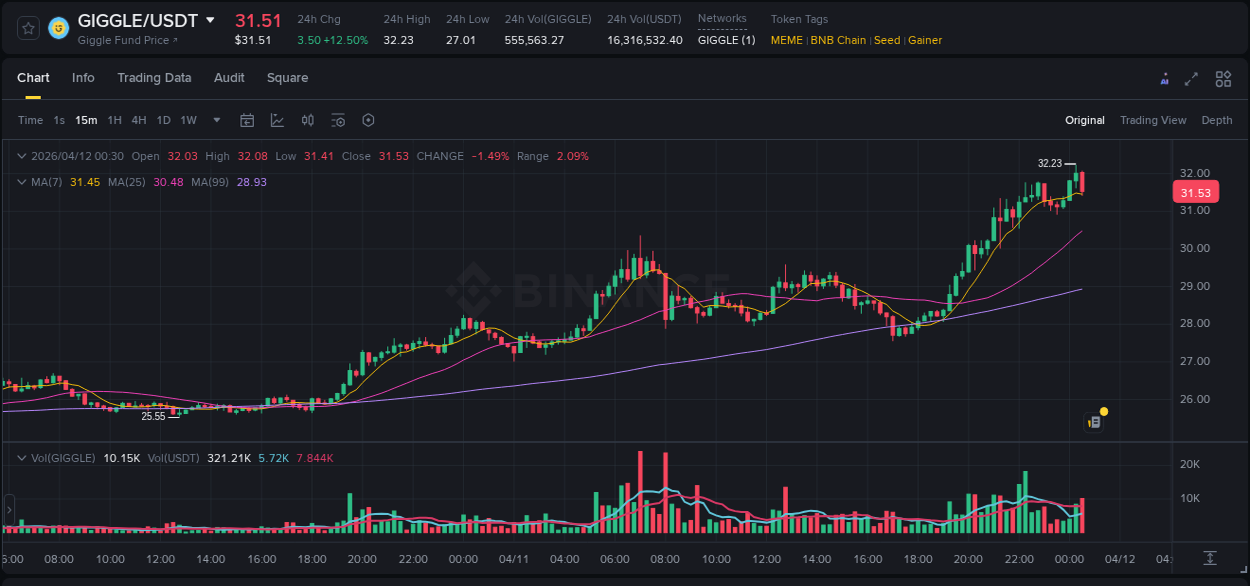Open the indicator settings icon

[x=337, y=120]
